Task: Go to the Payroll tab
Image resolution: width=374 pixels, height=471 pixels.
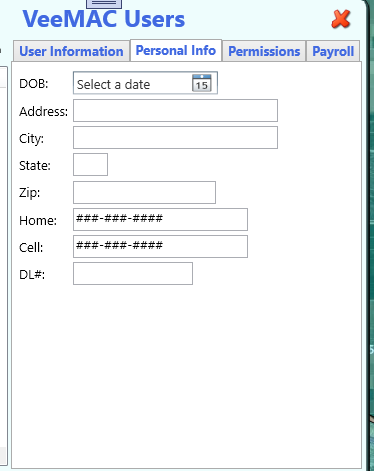Action: pyautogui.click(x=333, y=51)
